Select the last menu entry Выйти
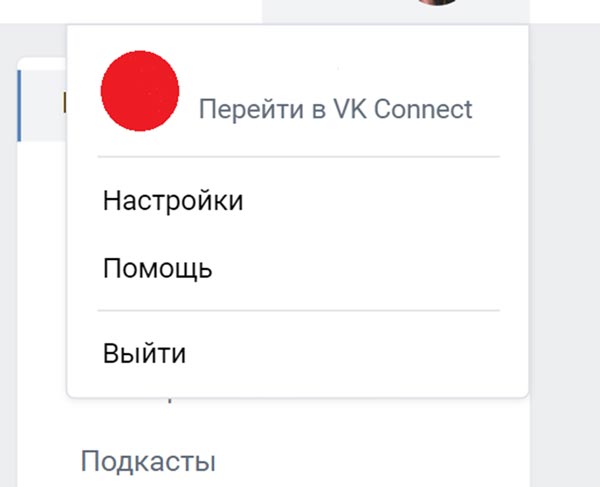The image size is (600, 487). (144, 353)
